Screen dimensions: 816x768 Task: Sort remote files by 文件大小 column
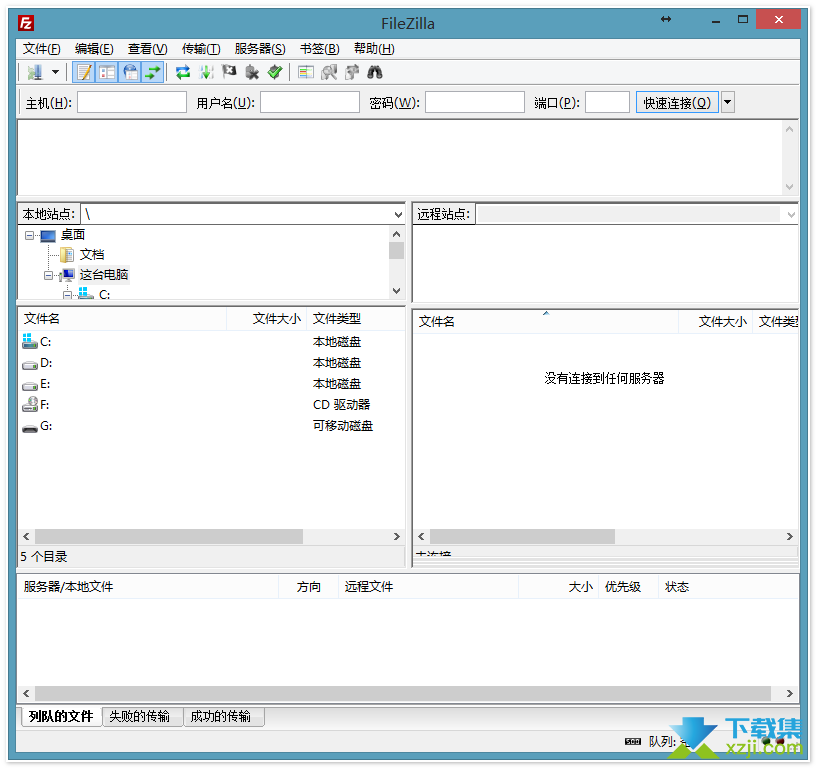[x=716, y=322]
